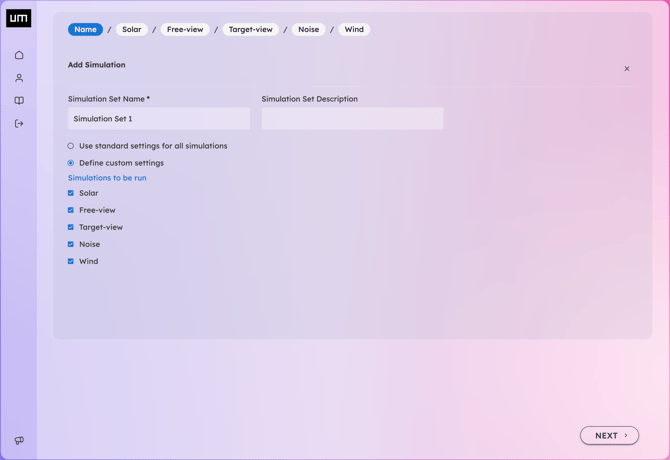The height and width of the screenshot is (460, 670).
Task: Open the feedback megaphone icon
Action: 19,440
